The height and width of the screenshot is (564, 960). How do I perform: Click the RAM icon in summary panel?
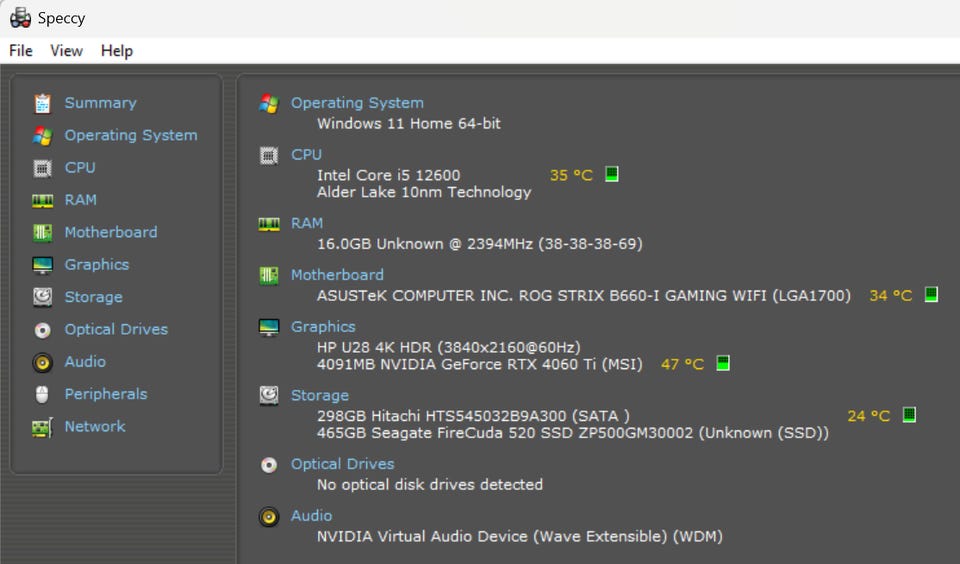[x=269, y=224]
